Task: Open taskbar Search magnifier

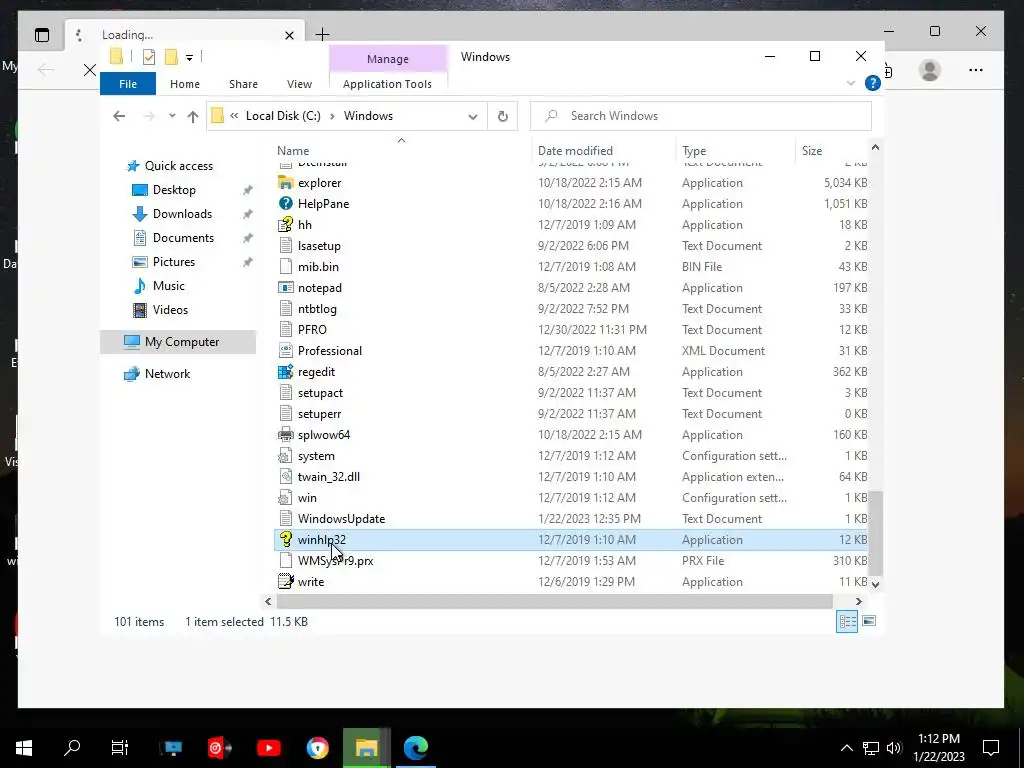Action: (72, 748)
